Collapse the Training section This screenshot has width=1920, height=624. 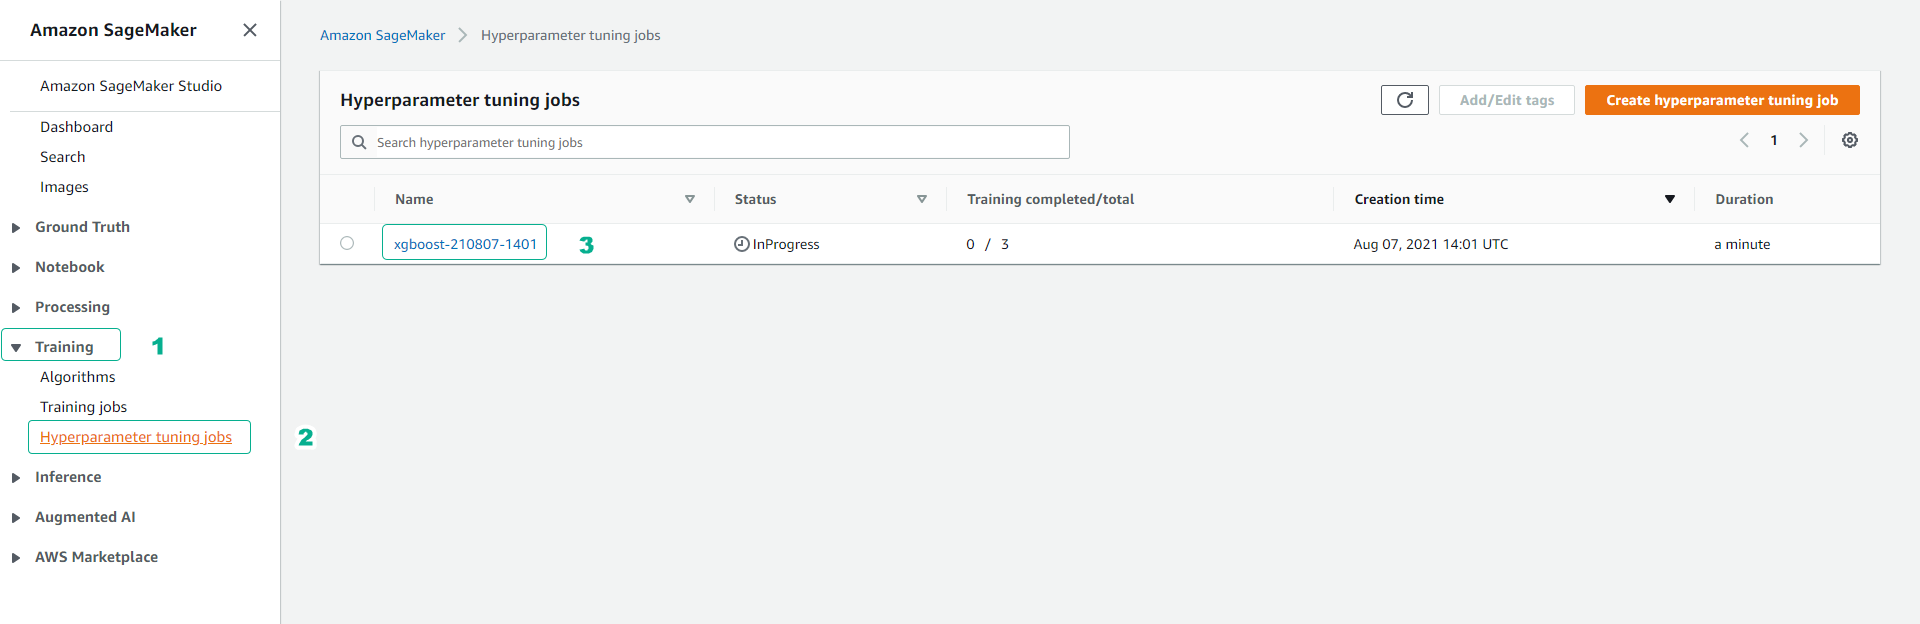(x=16, y=348)
